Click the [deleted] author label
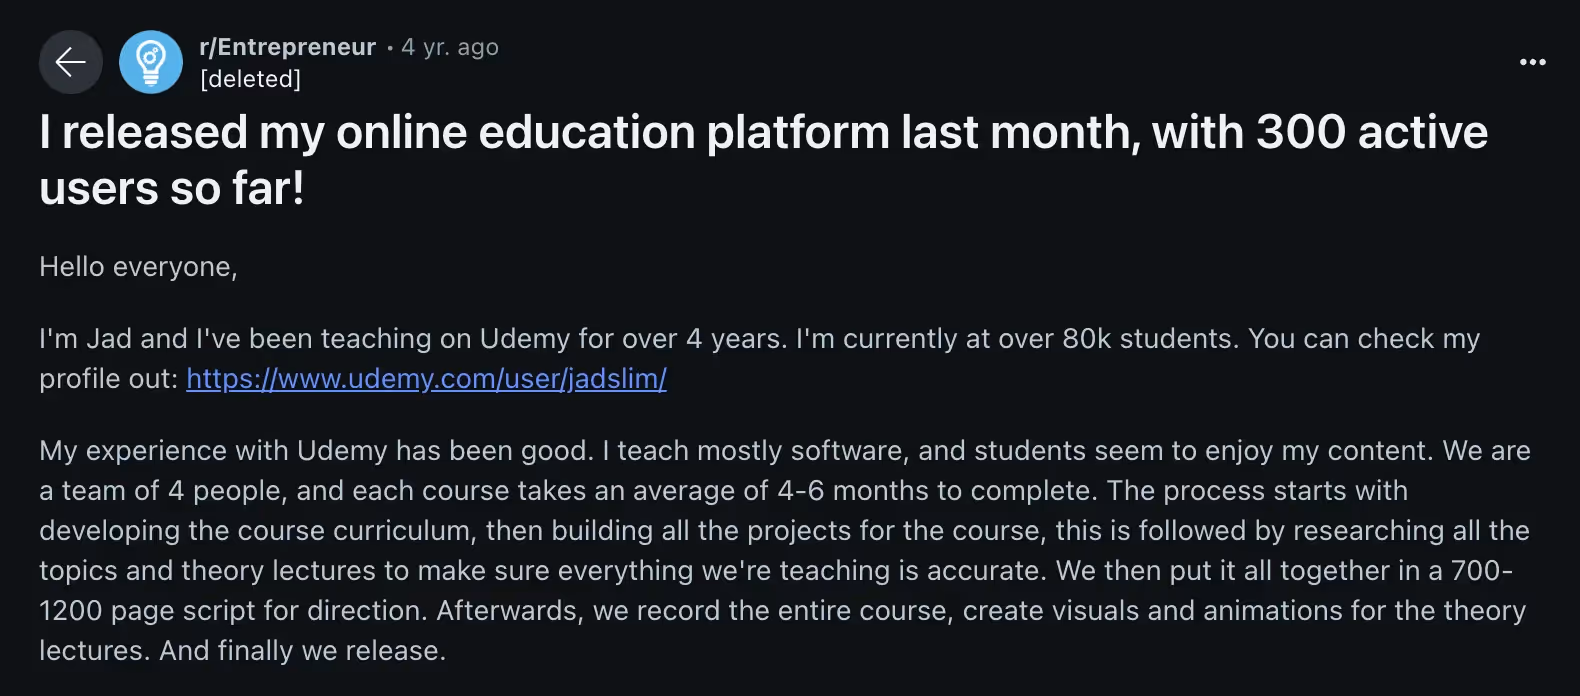The height and width of the screenshot is (696, 1580). point(250,79)
